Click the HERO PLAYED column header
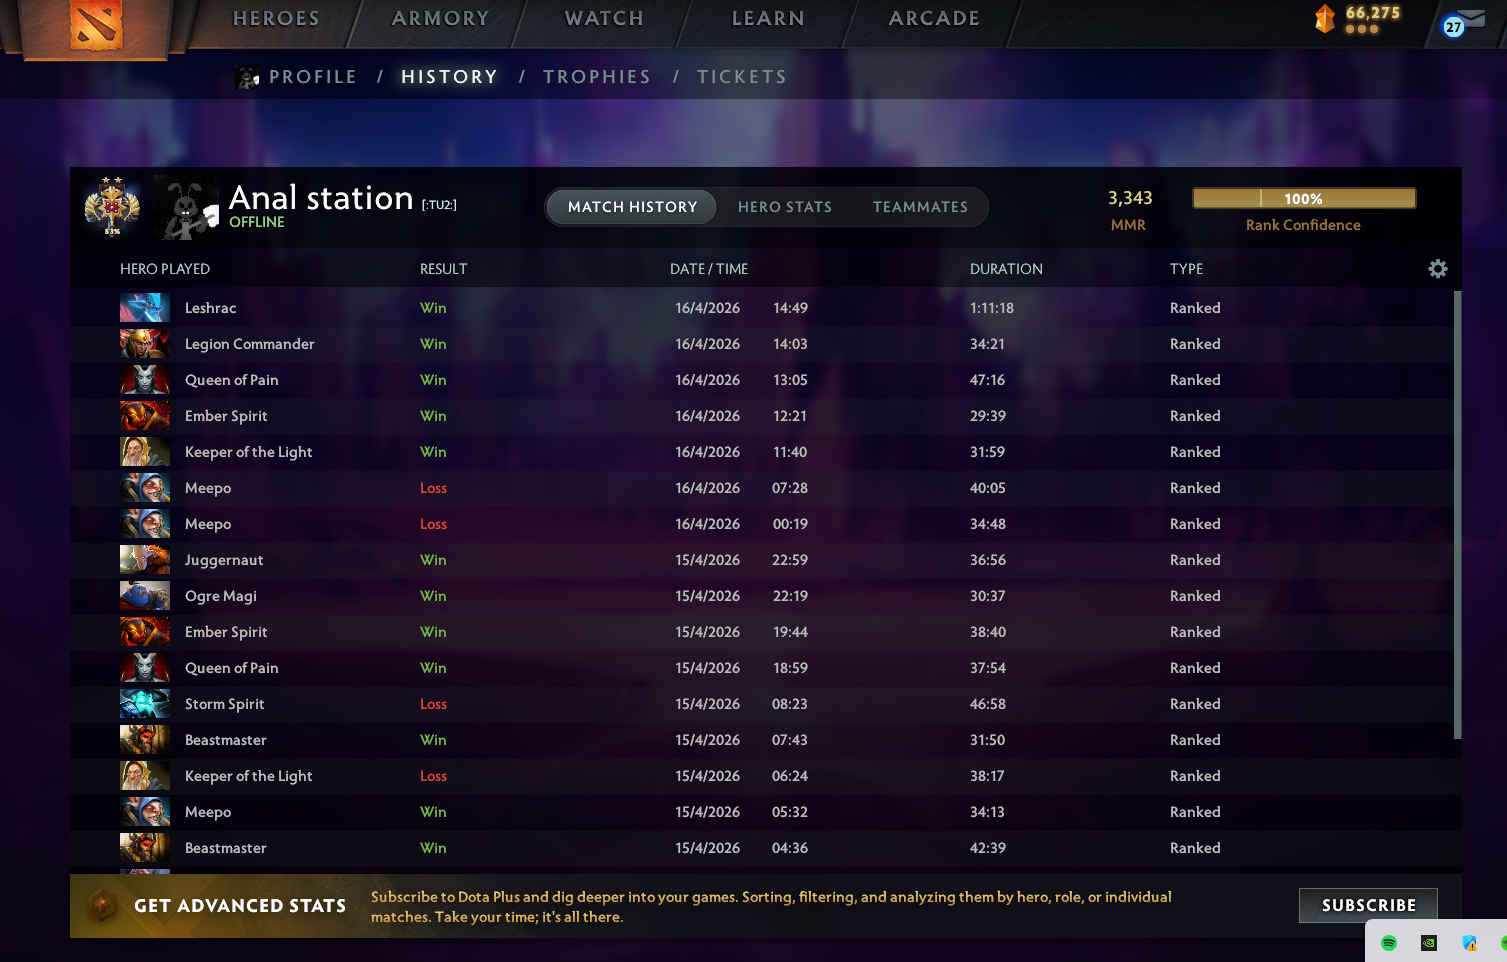This screenshot has height=962, width=1507. [165, 269]
